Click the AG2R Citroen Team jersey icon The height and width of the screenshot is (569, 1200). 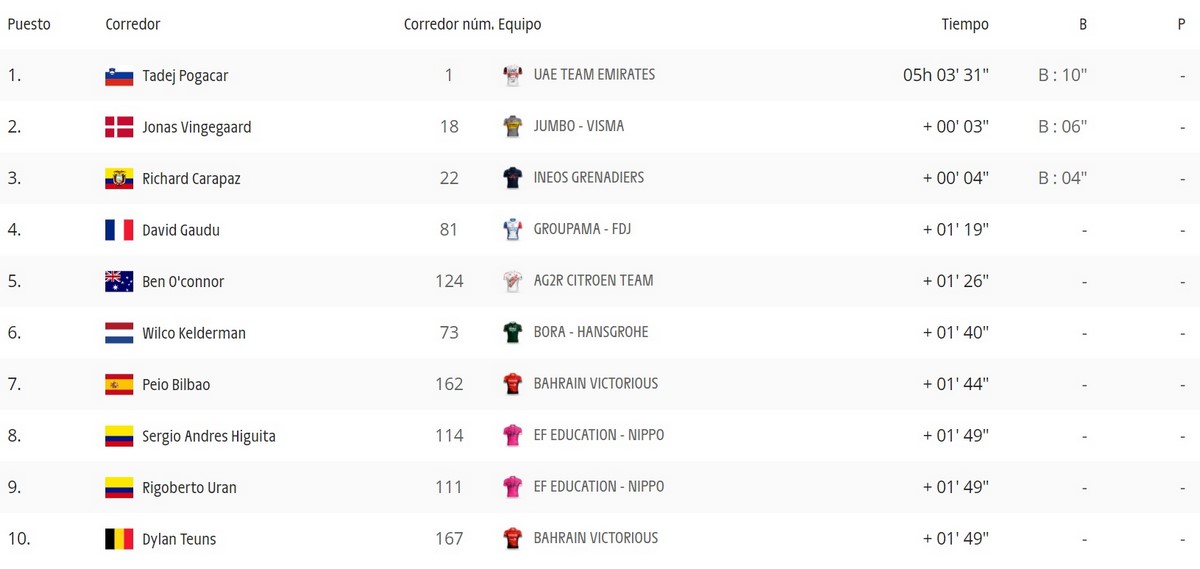click(x=512, y=281)
